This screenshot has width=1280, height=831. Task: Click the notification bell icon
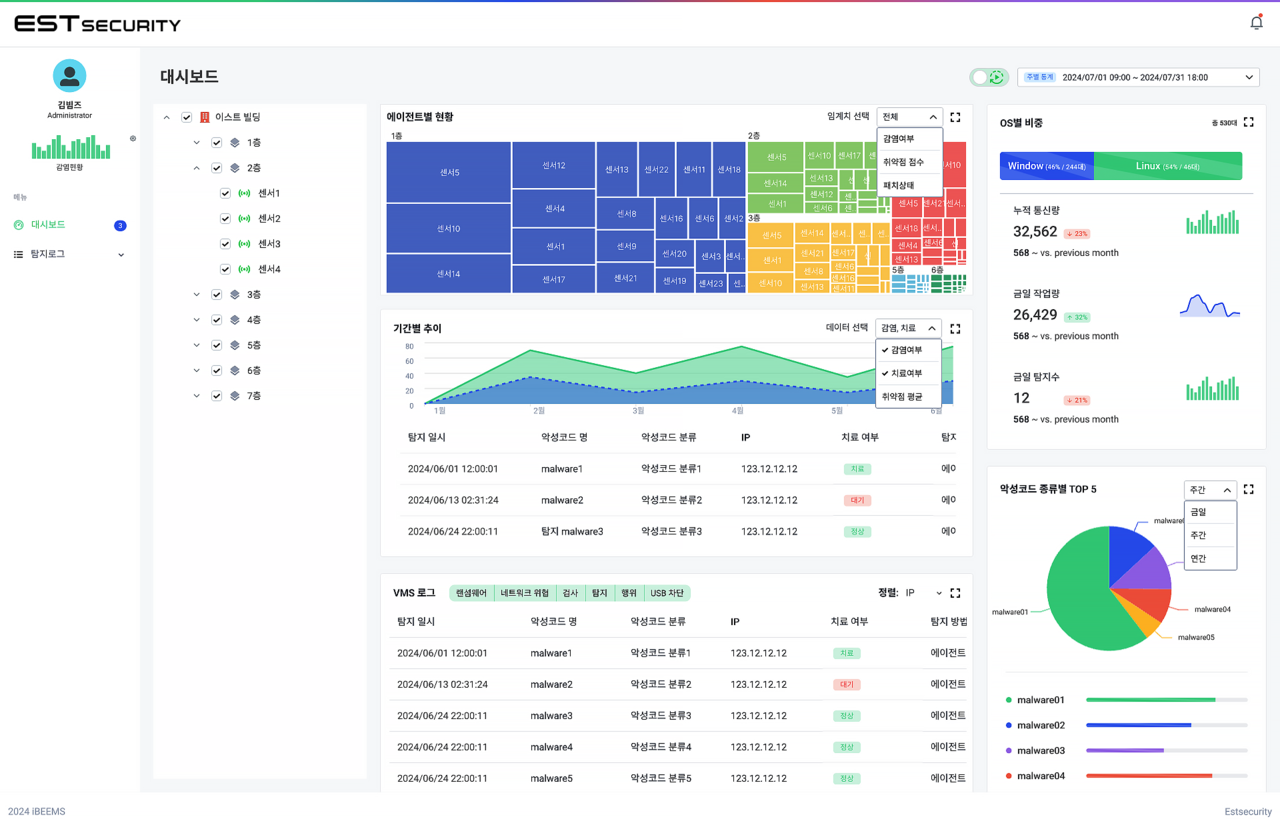pyautogui.click(x=1256, y=23)
